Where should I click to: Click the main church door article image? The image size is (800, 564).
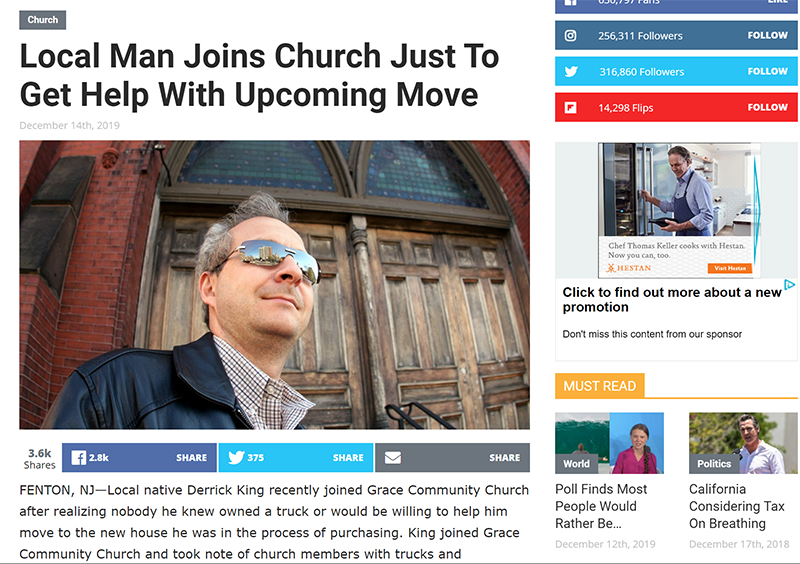coord(274,285)
